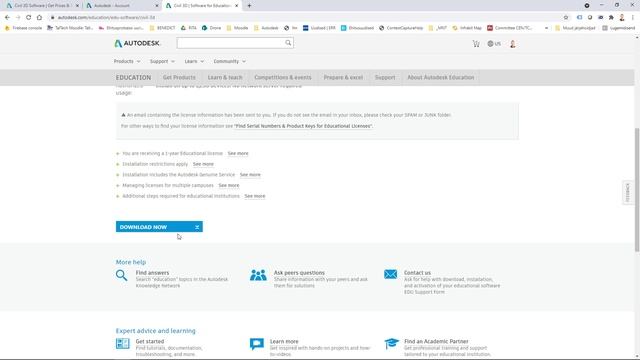Expand See more for 1-year Educational license
The image size is (640, 360).
click(238, 153)
